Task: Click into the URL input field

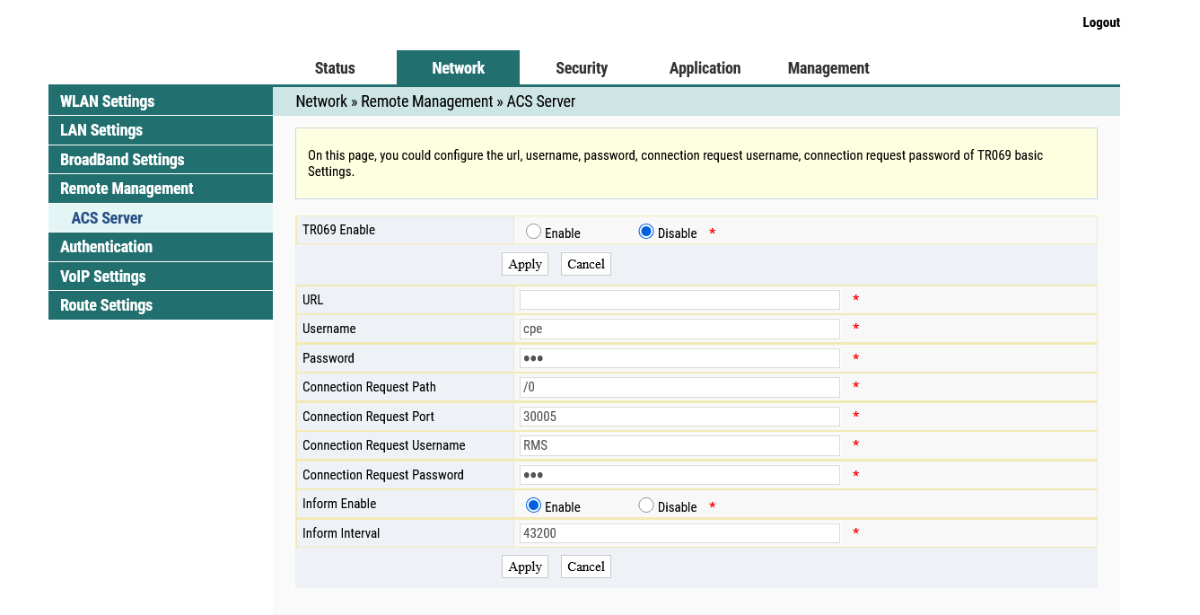Action: pyautogui.click(x=679, y=300)
